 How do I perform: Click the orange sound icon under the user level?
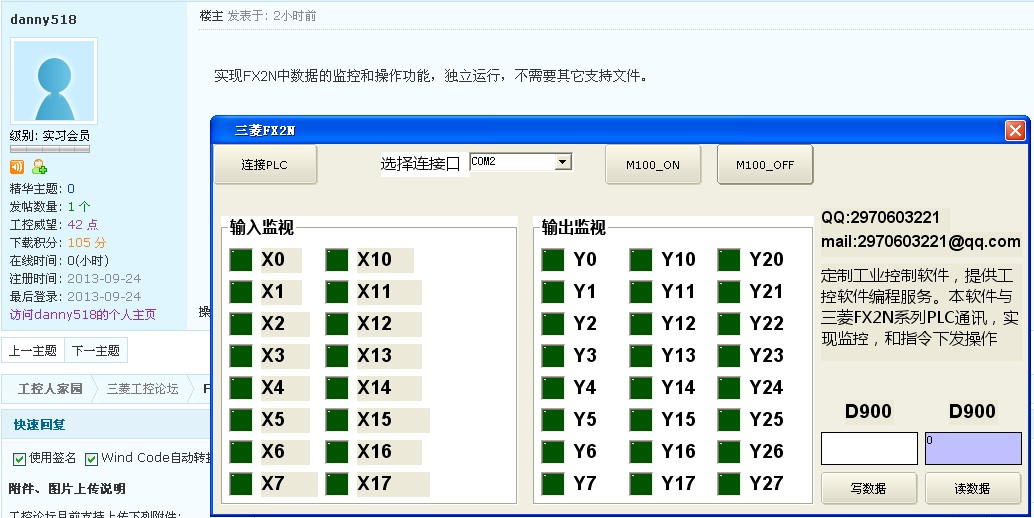click(x=17, y=167)
